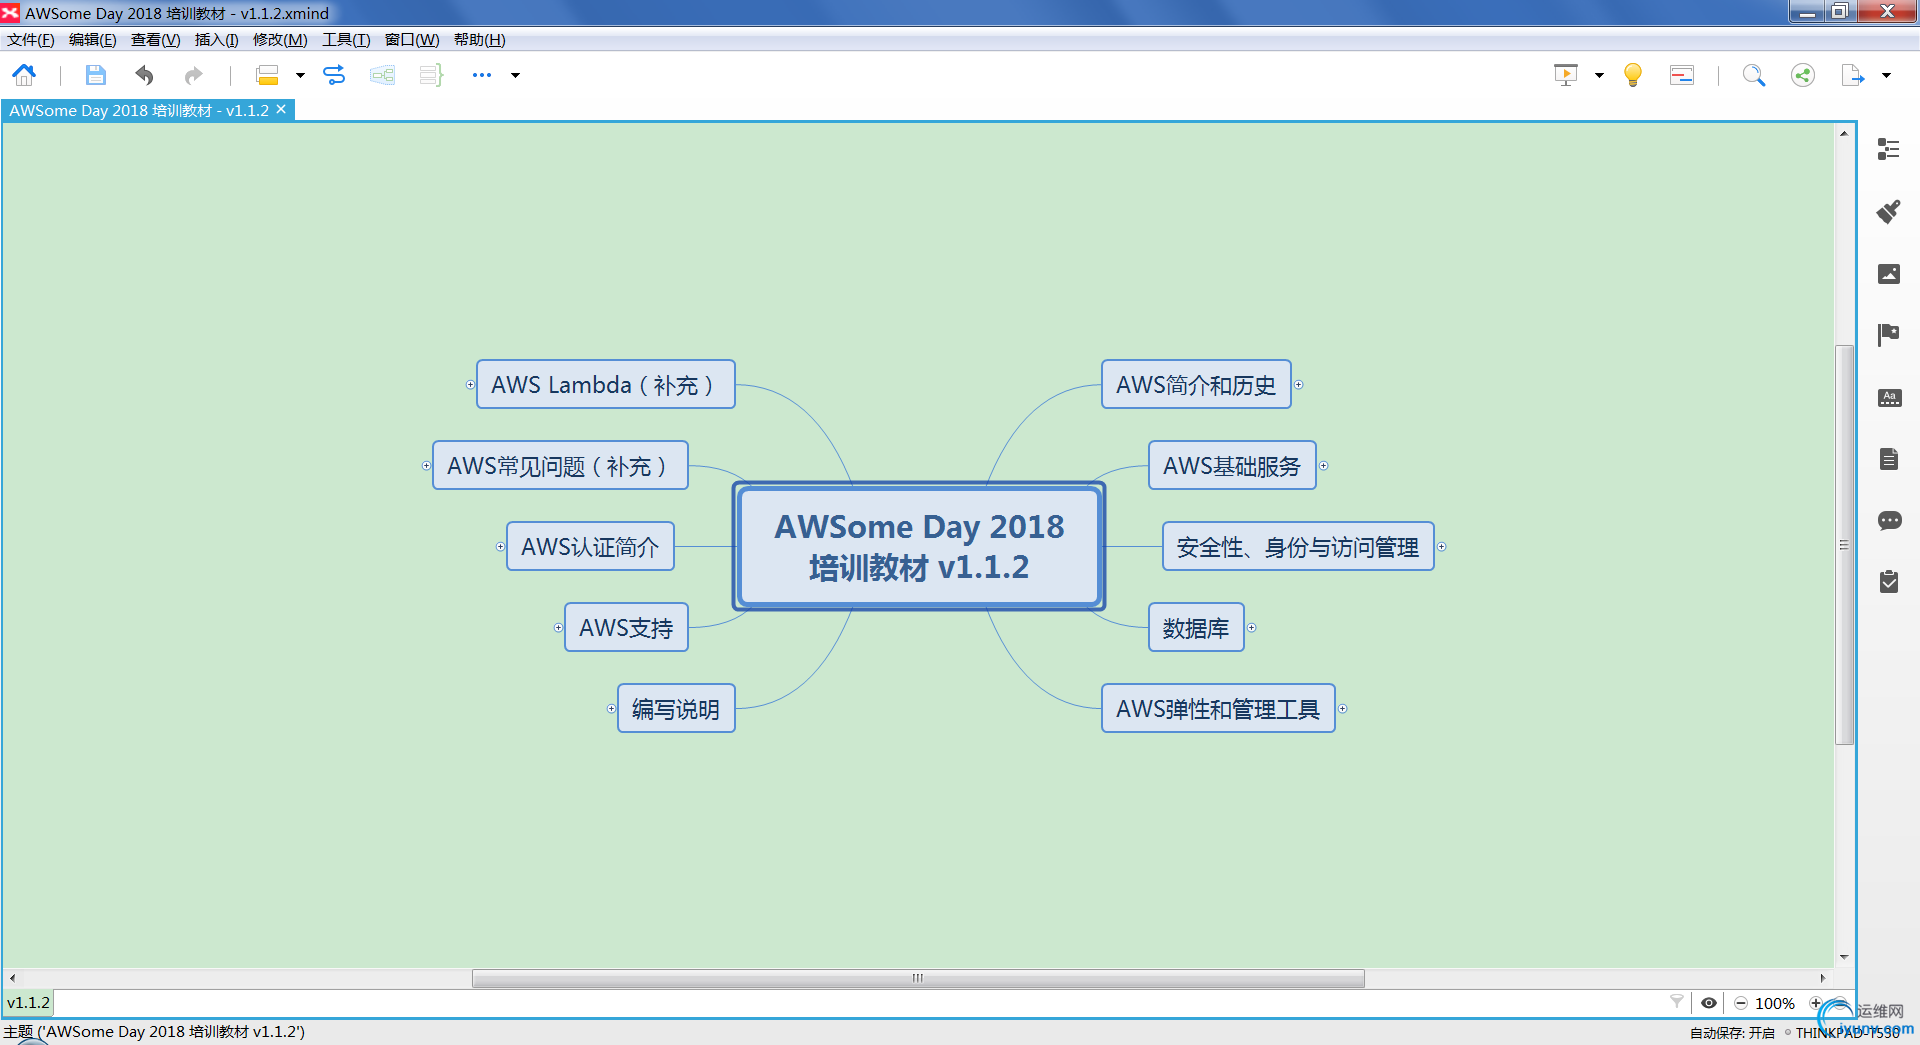Screen dimensions: 1920x1045
Task: Open dropdown next to more options
Action: click(516, 75)
